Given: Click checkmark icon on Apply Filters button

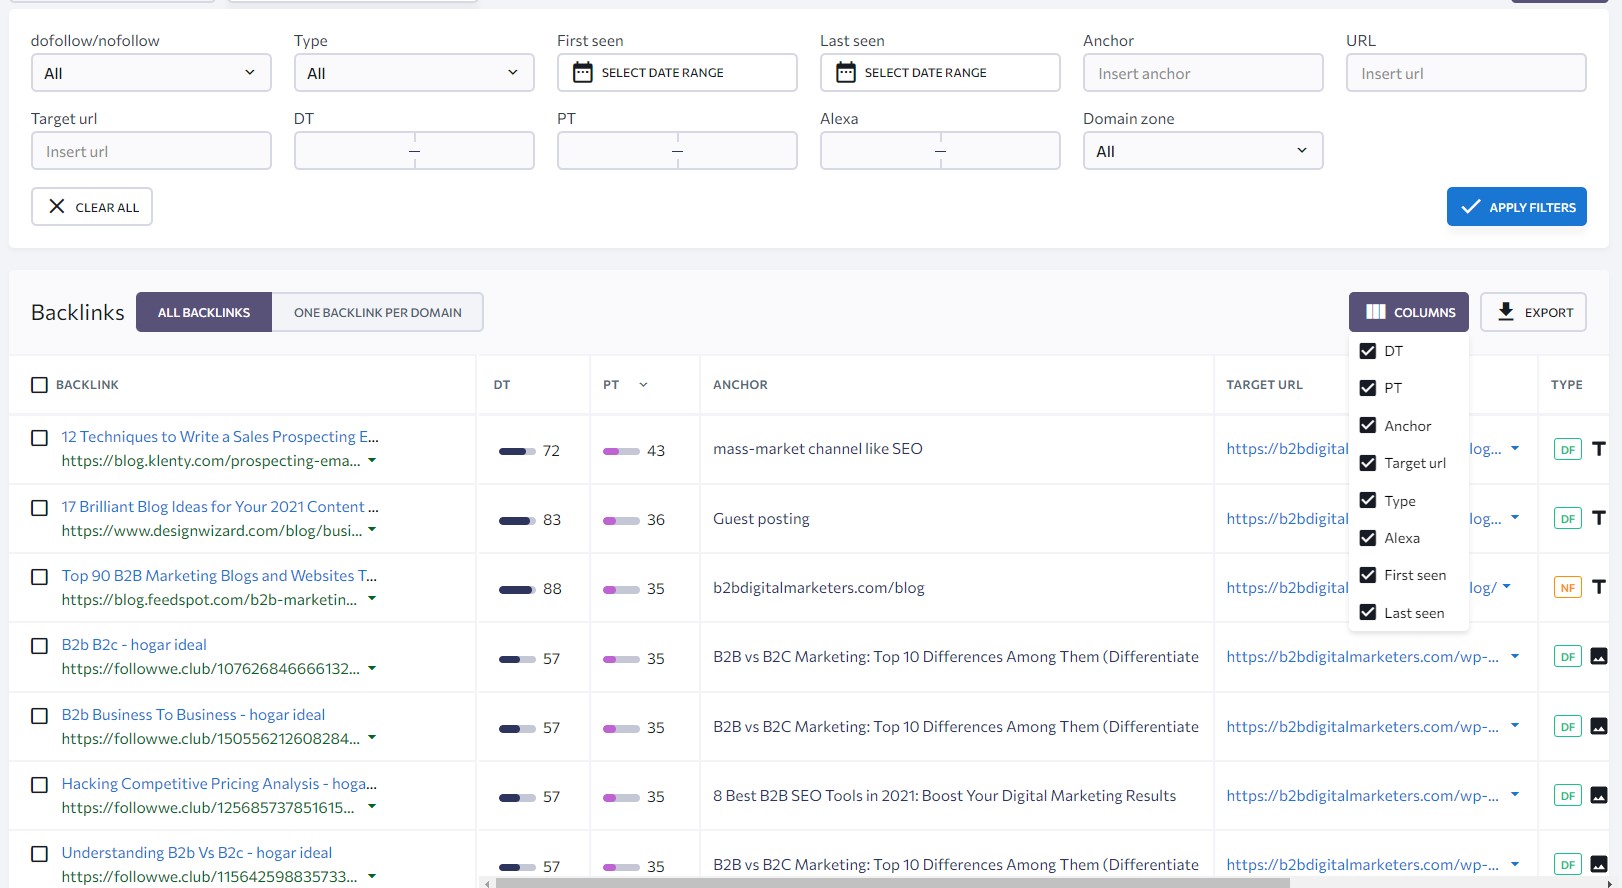Looking at the screenshot, I should click(1471, 207).
